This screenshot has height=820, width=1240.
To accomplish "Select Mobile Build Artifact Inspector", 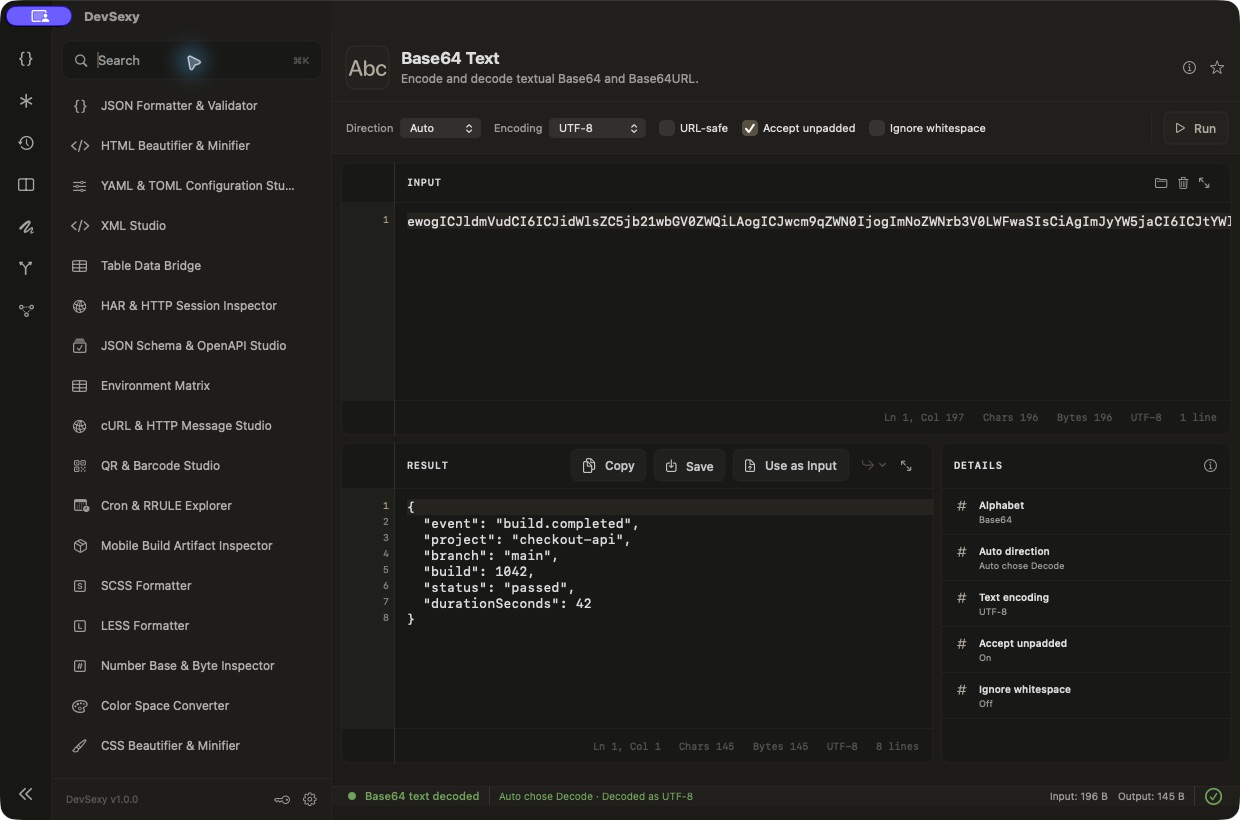I will pyautogui.click(x=191, y=546).
